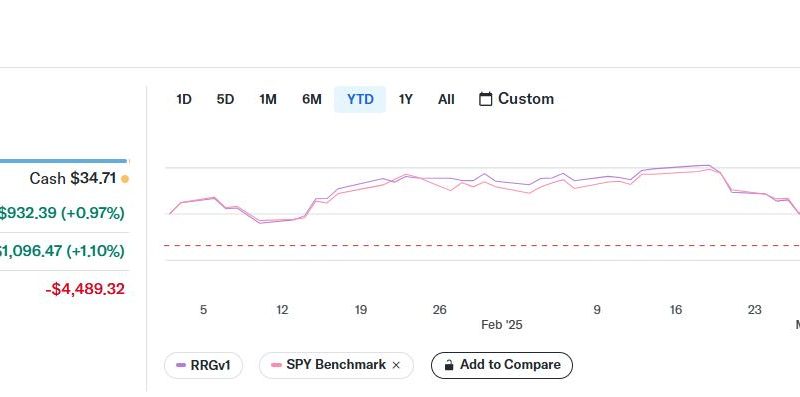Image resolution: width=800 pixels, height=397 pixels.
Task: Toggle the RRGv1 series chip
Action: [204, 365]
